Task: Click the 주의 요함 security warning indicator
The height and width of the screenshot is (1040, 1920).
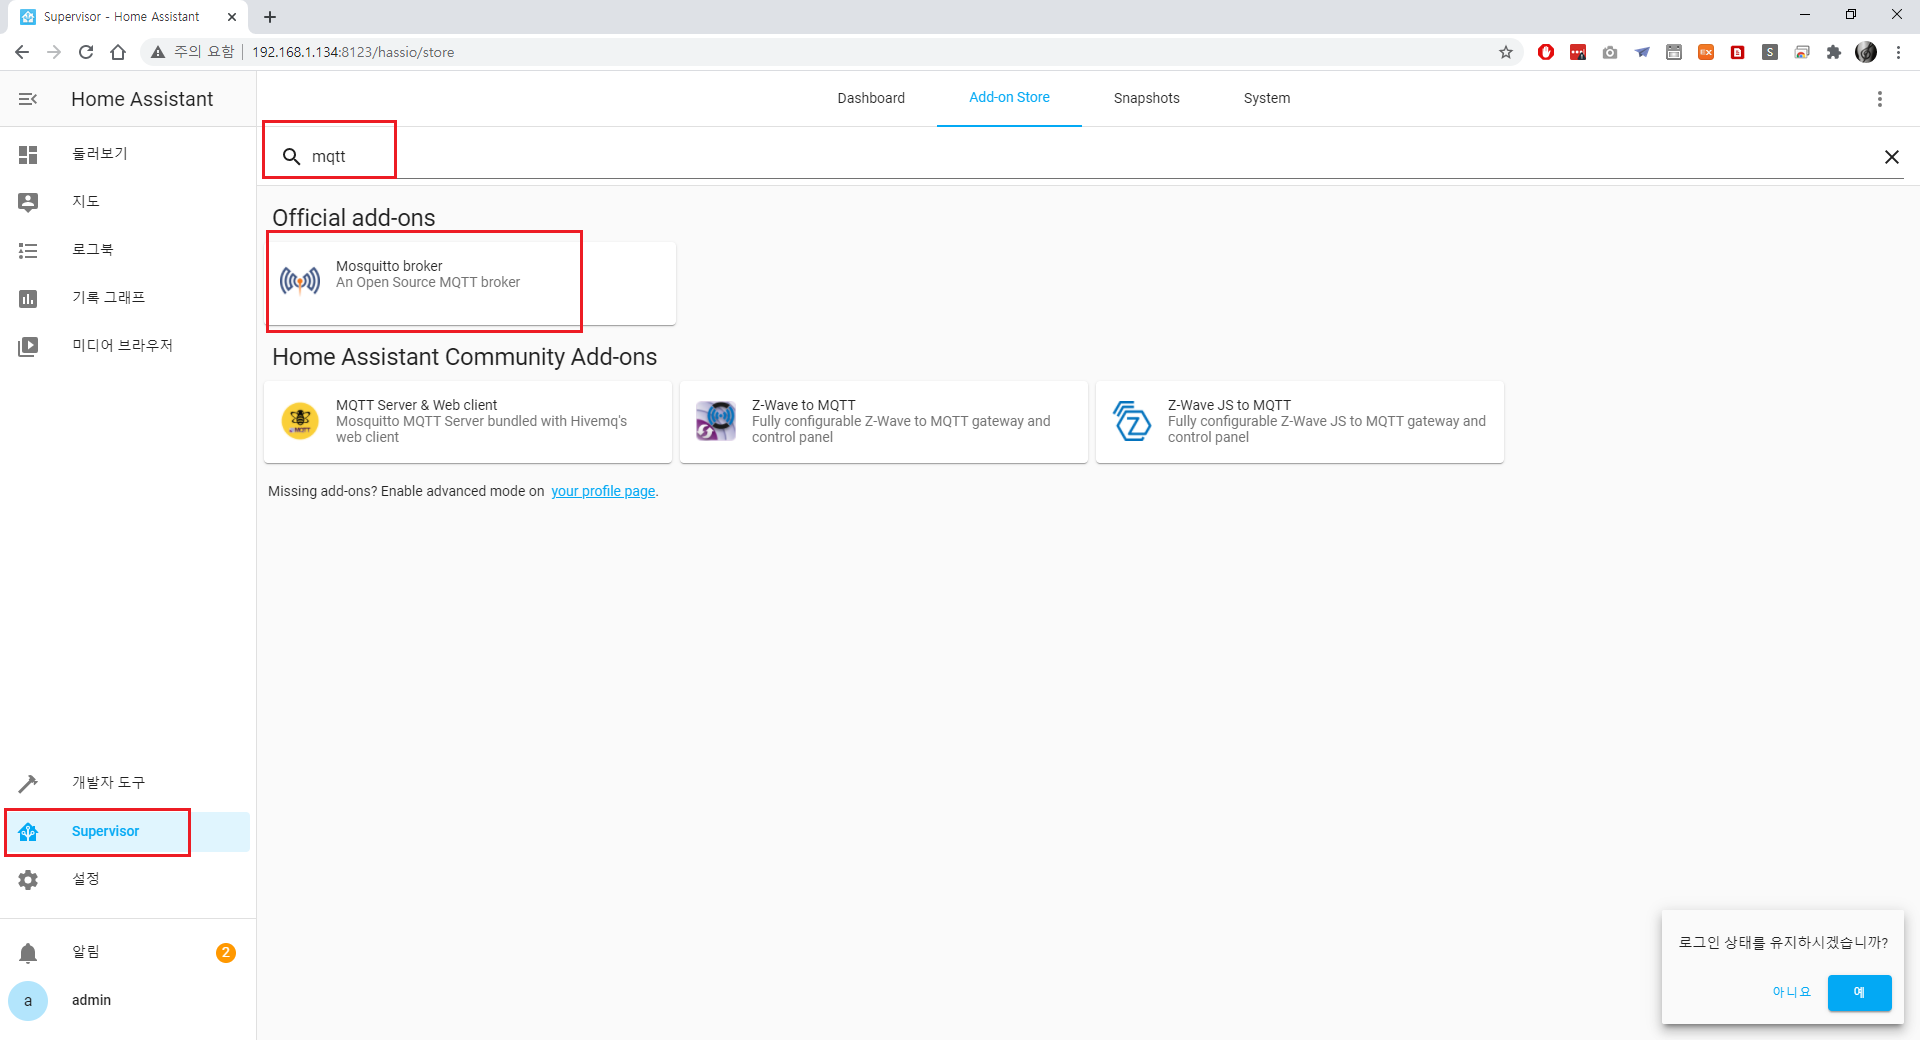Action: coord(192,52)
